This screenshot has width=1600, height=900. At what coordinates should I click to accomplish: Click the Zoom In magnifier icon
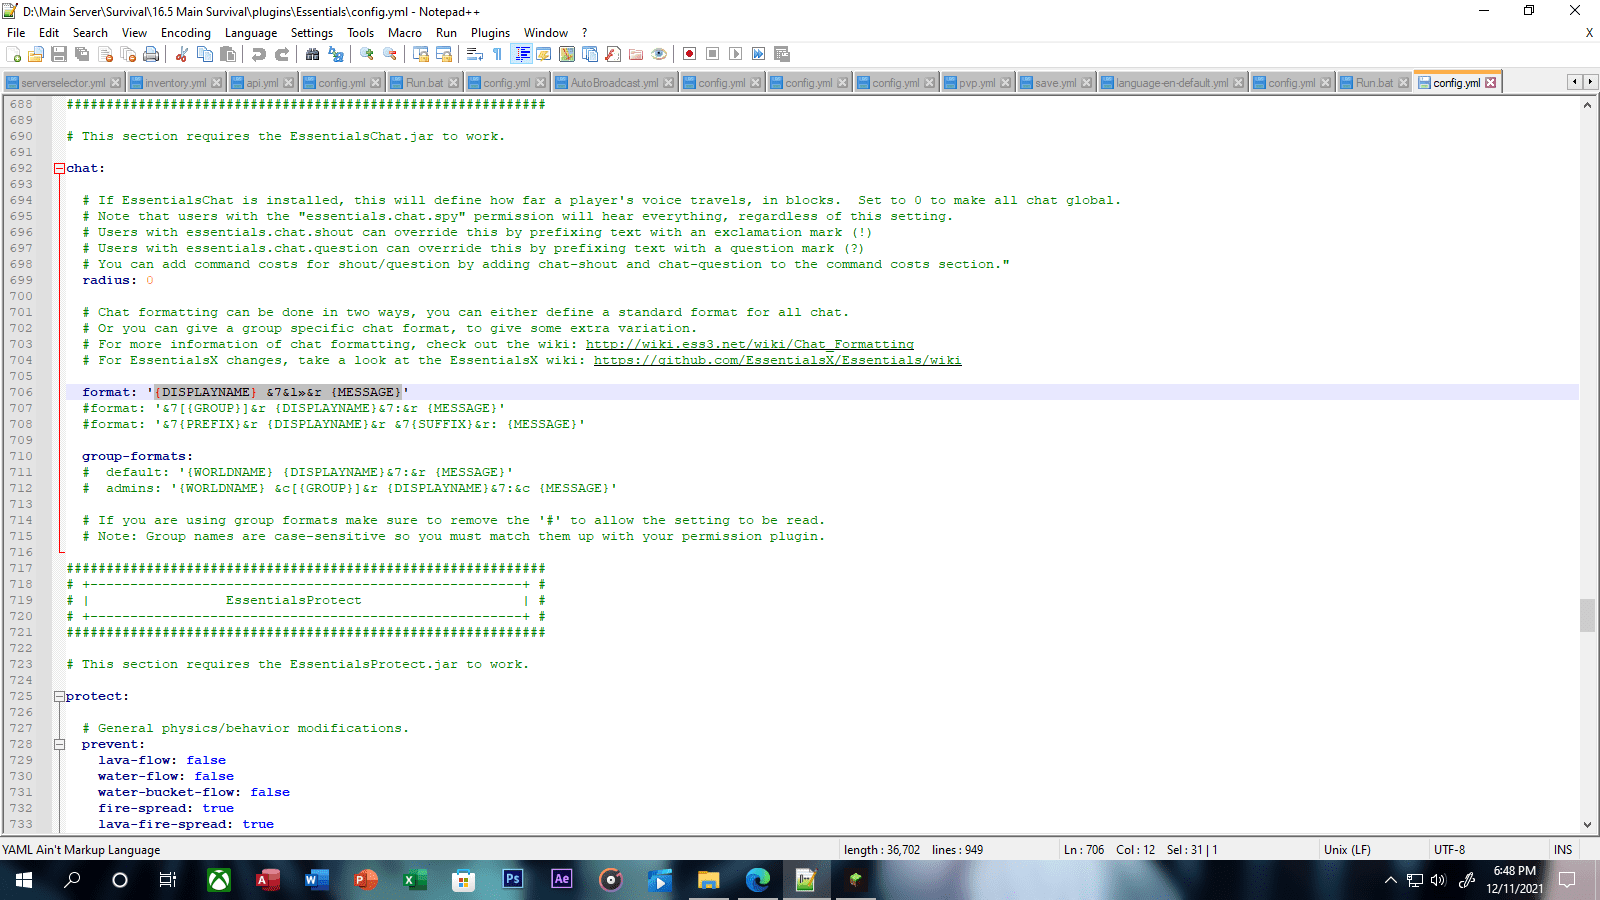pyautogui.click(x=367, y=54)
